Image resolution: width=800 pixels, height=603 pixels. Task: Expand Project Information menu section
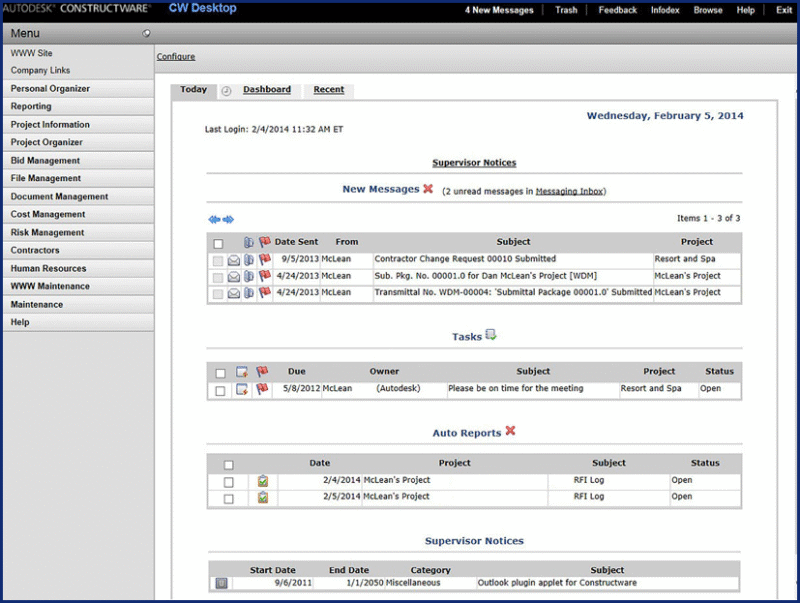coord(50,125)
